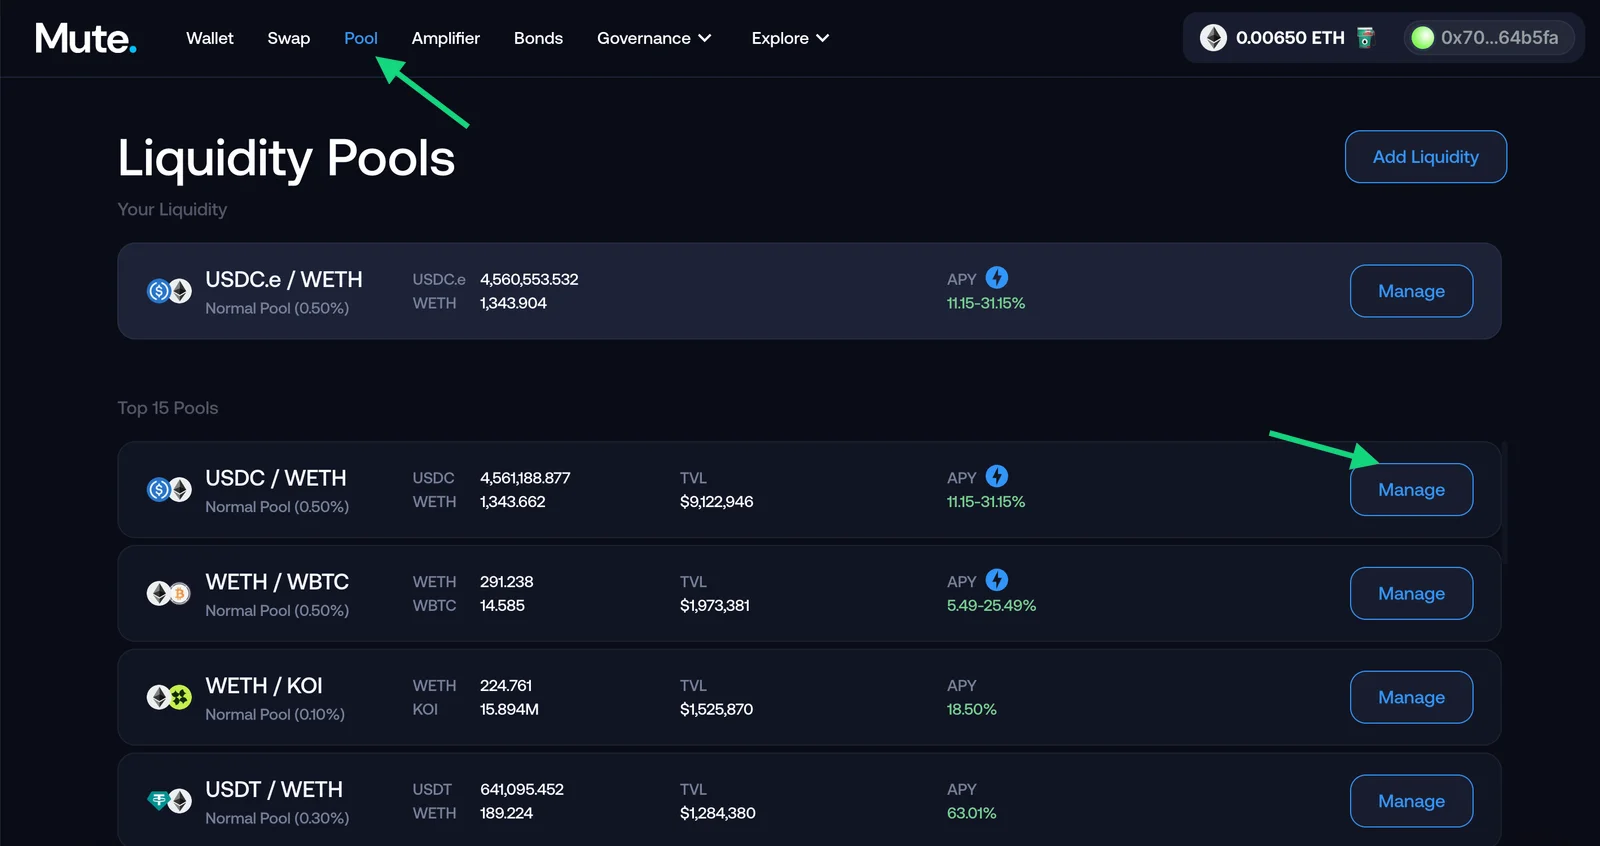
Task: Open the Wallet page
Action: coord(210,38)
